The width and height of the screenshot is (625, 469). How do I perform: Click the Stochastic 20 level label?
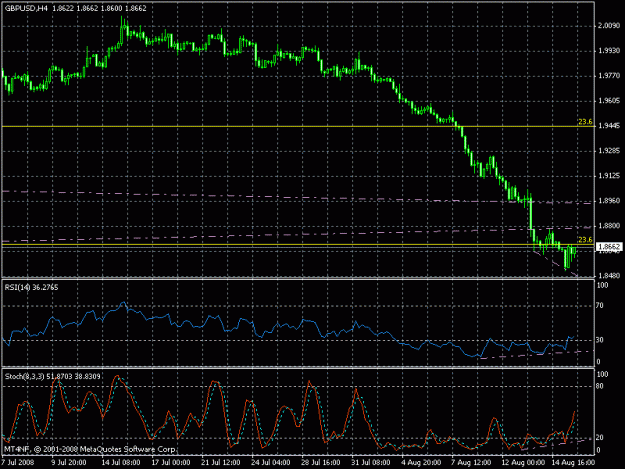pos(600,438)
